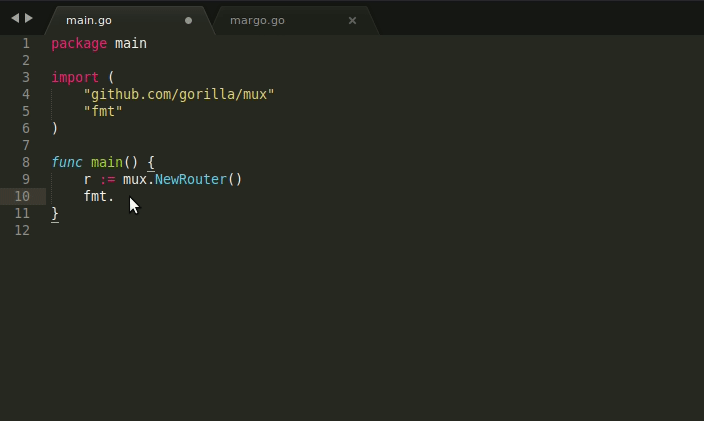Go to next tab with right arrow
This screenshot has width=704, height=421.
[29, 18]
